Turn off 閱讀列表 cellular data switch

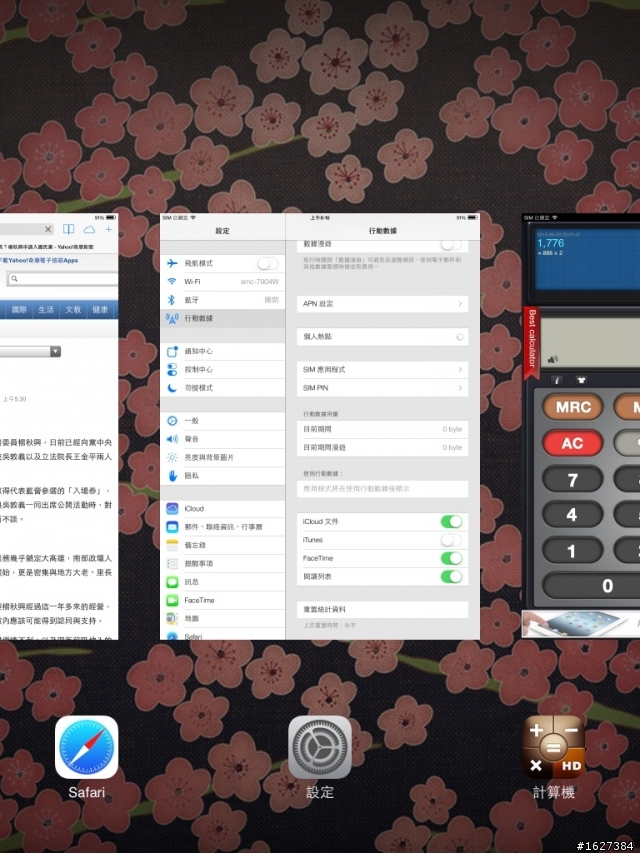coord(451,576)
